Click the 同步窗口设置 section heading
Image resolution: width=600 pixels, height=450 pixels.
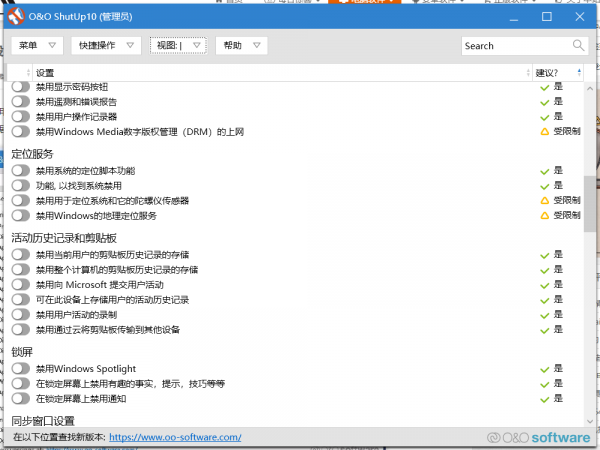[43, 421]
